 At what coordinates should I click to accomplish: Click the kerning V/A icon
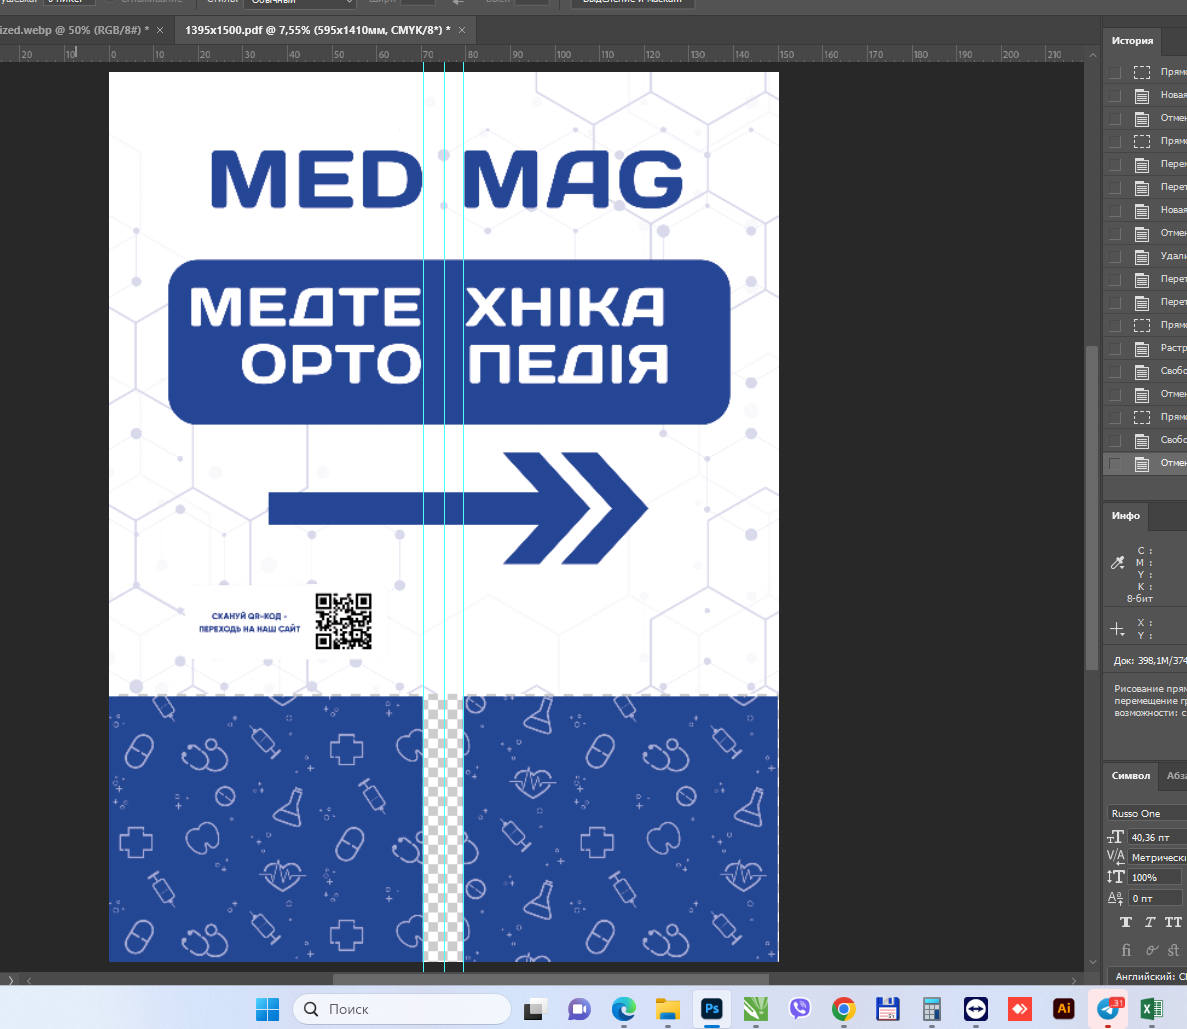1115,856
